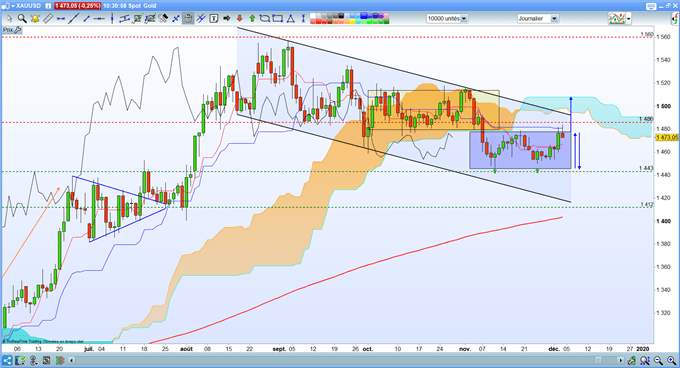Choose the red down arrow marker

tap(239, 18)
